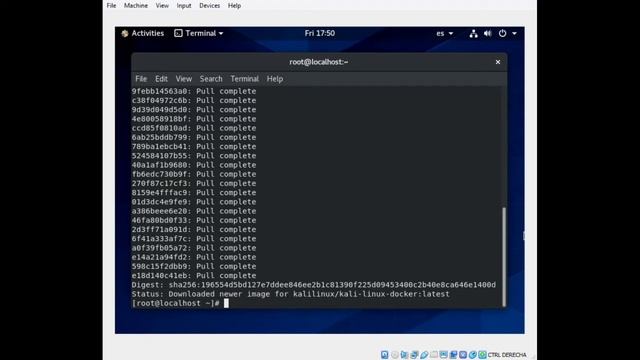Viewport: 640px width, 360px height.
Task: Click the VirtualBox hard disk activity icon
Action: (x=384, y=355)
